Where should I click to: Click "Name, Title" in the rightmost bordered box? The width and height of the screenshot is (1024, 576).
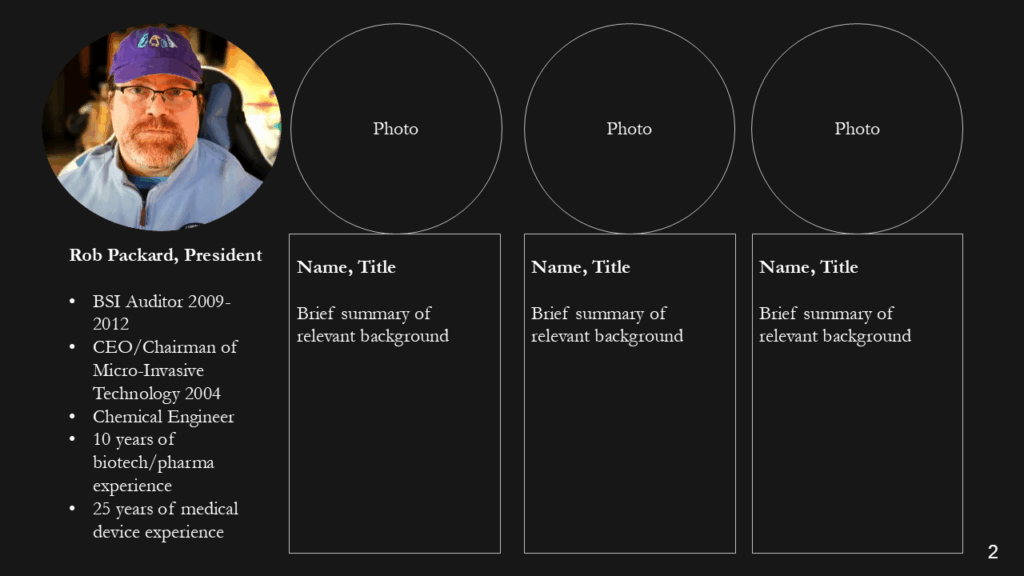pos(808,267)
